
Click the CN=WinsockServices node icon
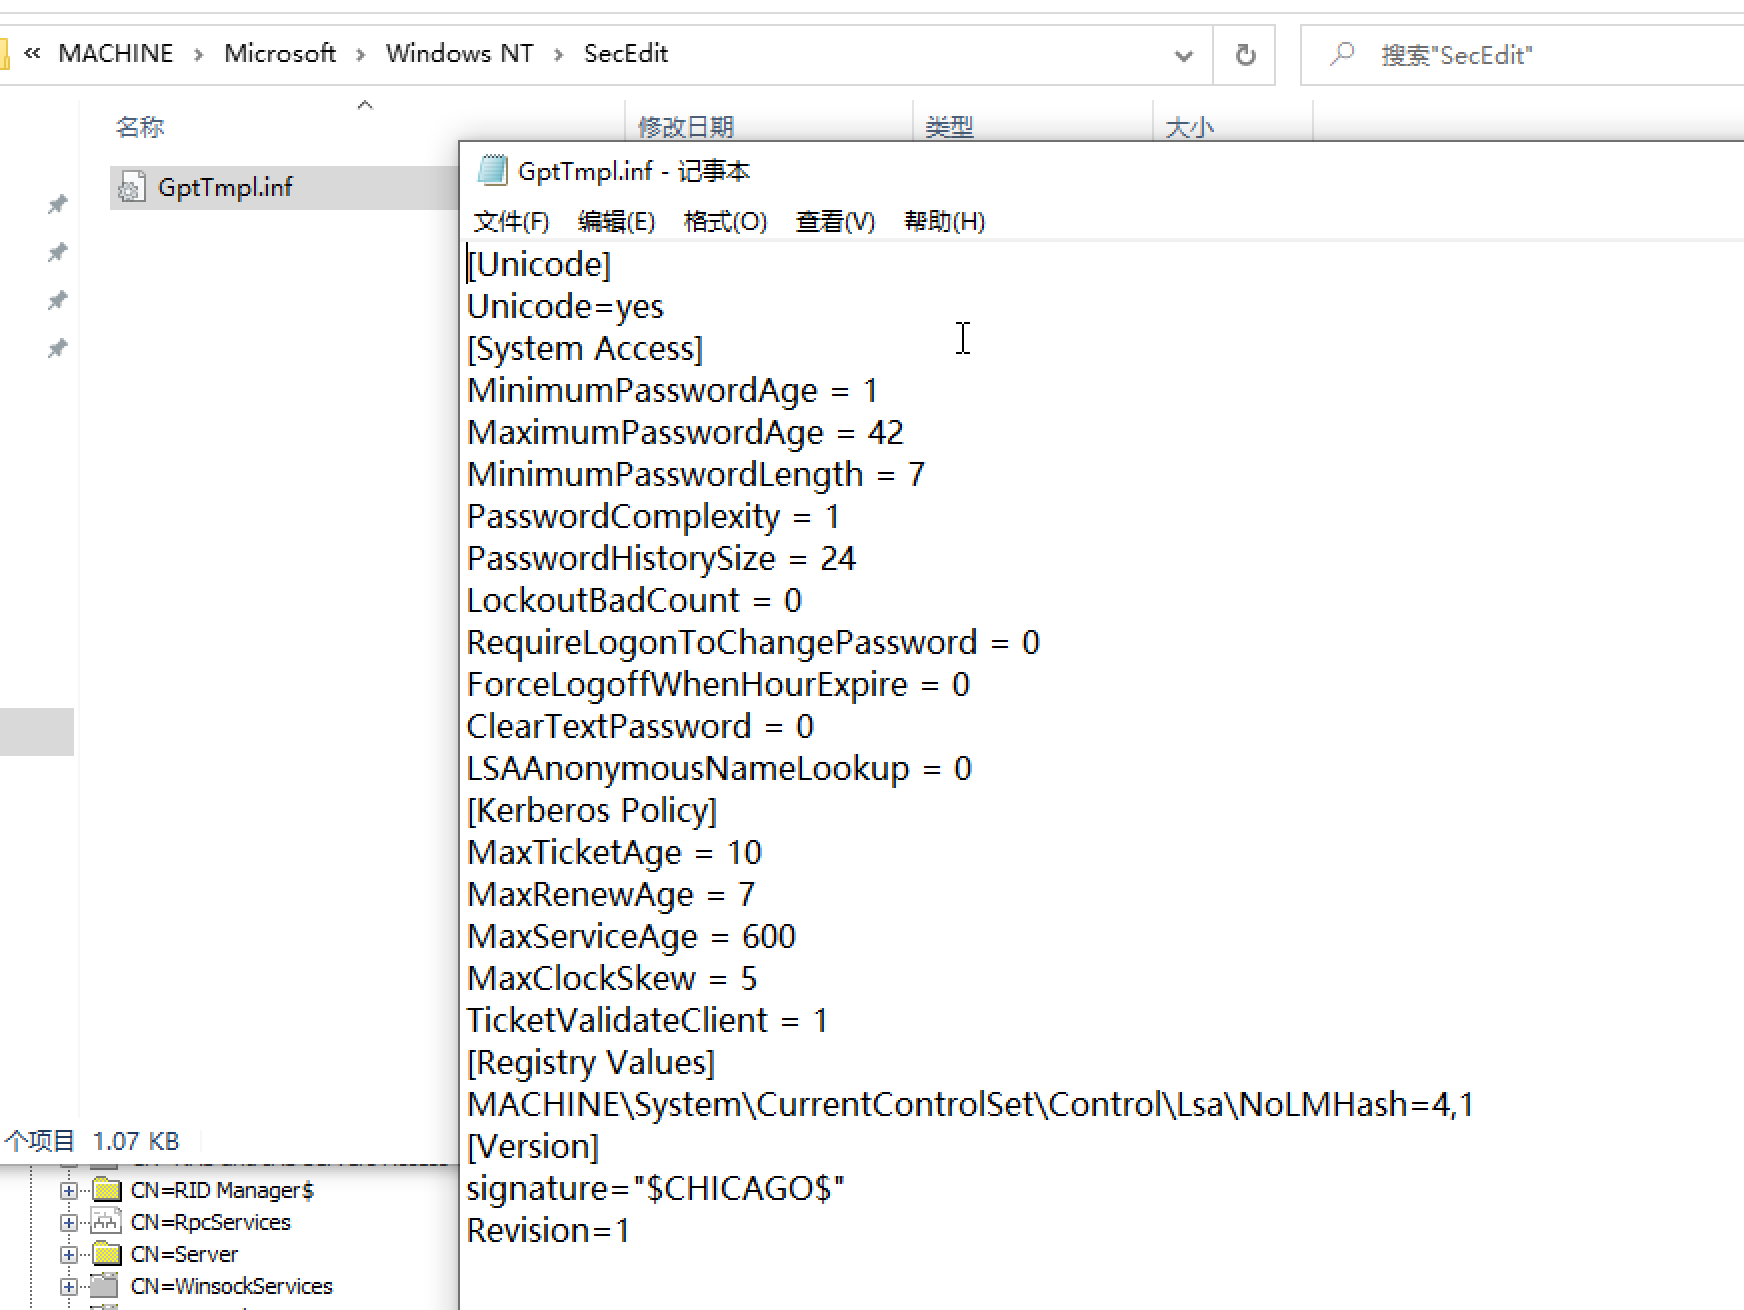click(106, 1286)
